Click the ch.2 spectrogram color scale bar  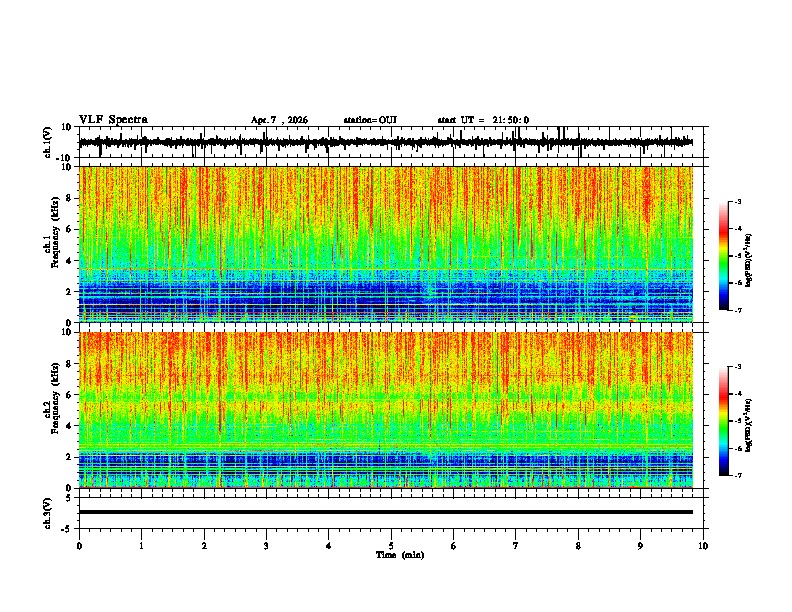tap(724, 421)
